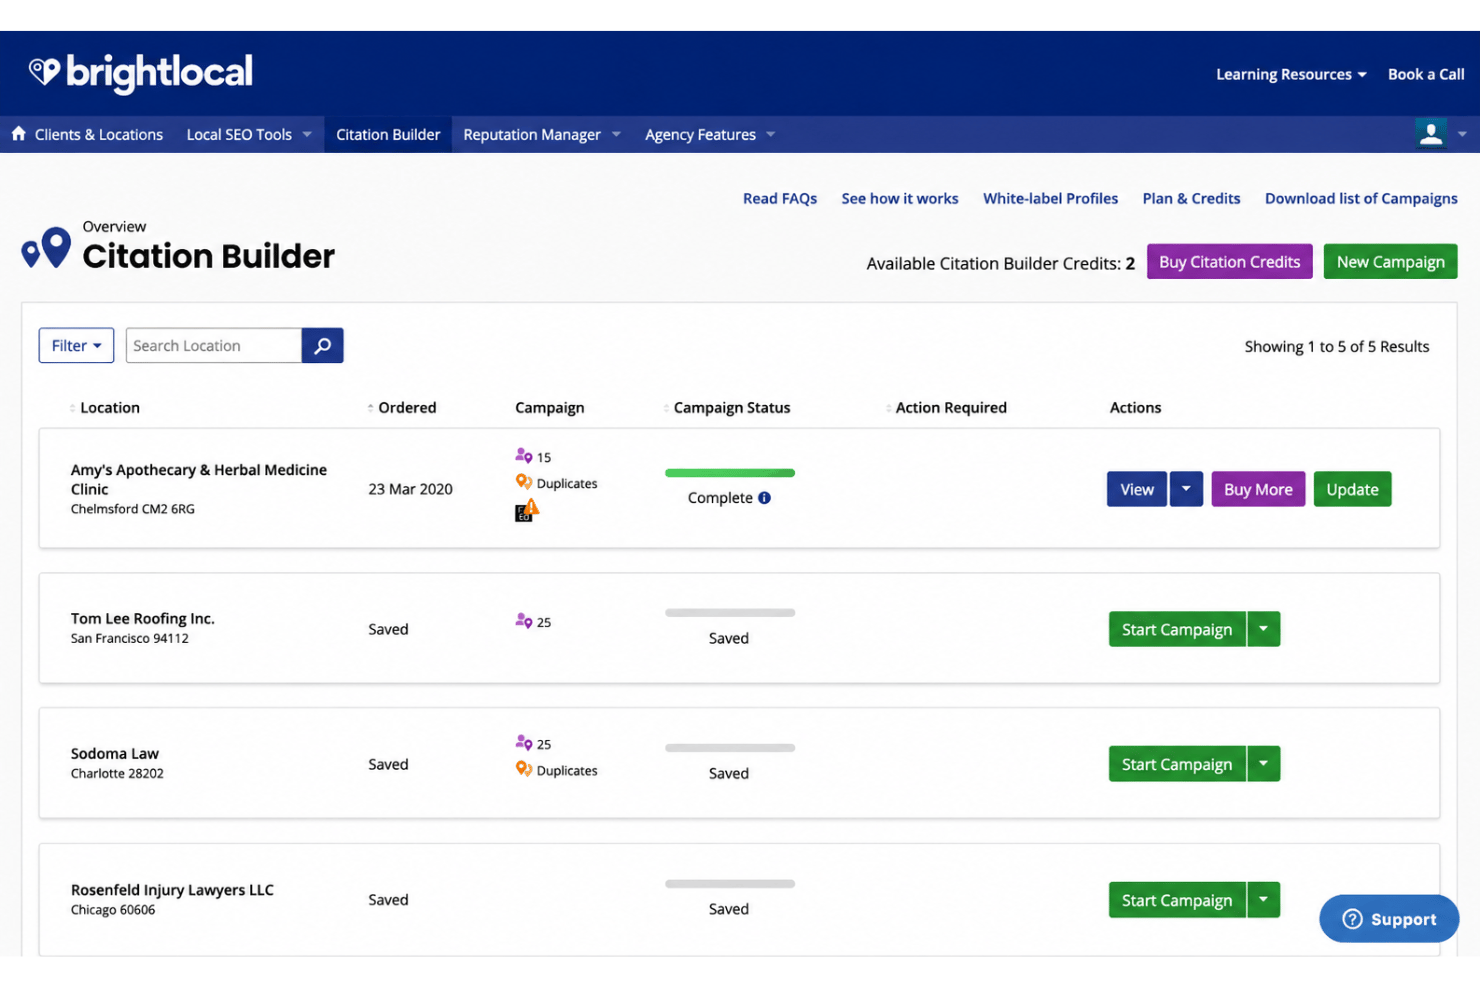Viewport: 1480px width, 987px height.
Task: Click Showing 1 to 5 of 5 Results
Action: point(1337,346)
